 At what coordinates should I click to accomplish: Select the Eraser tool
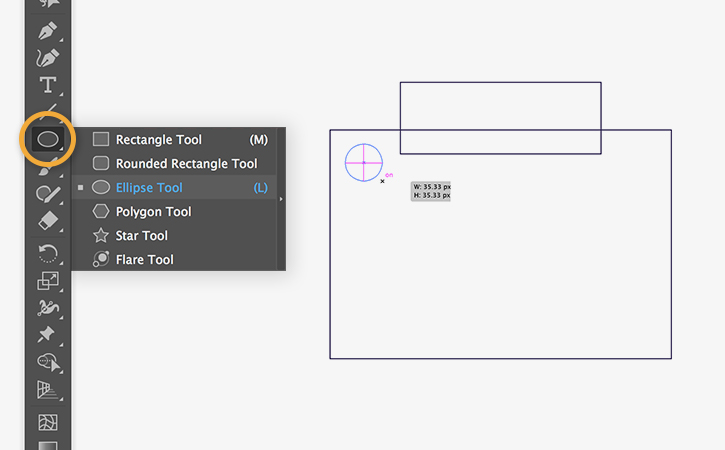tap(47, 221)
